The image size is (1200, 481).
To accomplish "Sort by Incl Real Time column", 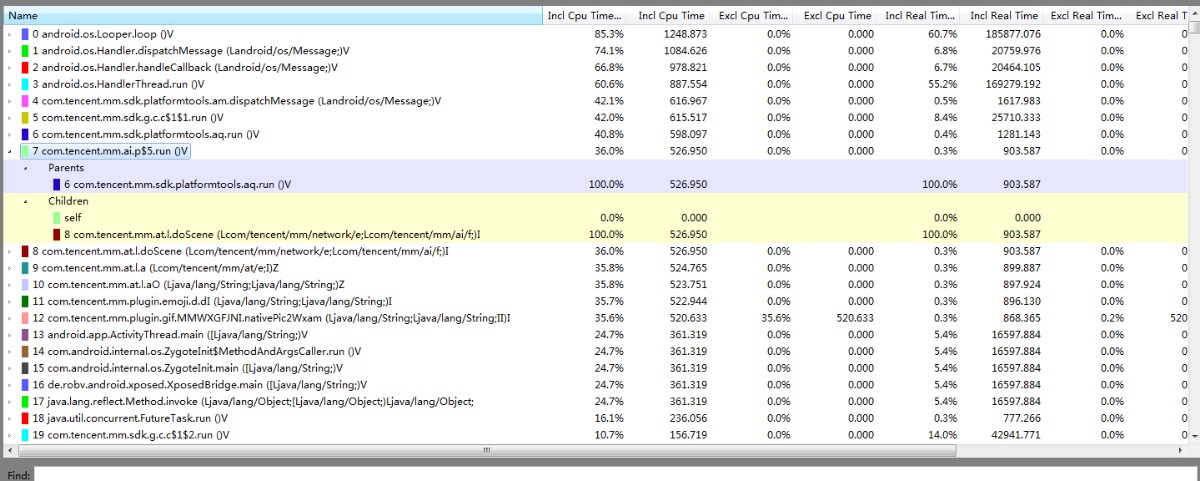I will click(x=1001, y=16).
